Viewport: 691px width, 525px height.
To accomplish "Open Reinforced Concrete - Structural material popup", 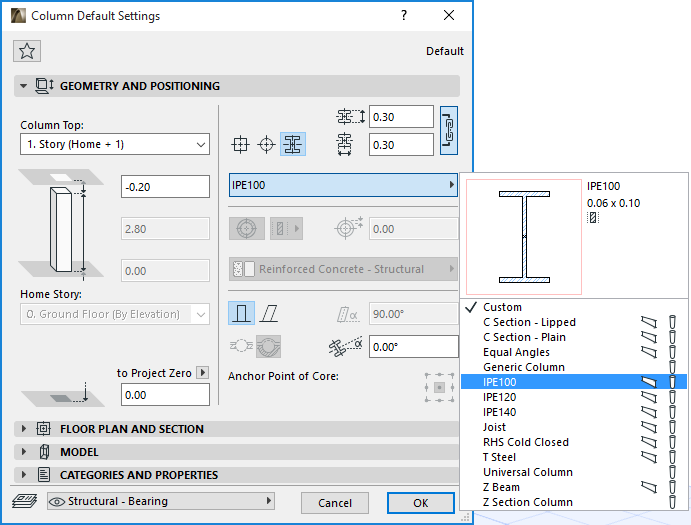I will (343, 269).
